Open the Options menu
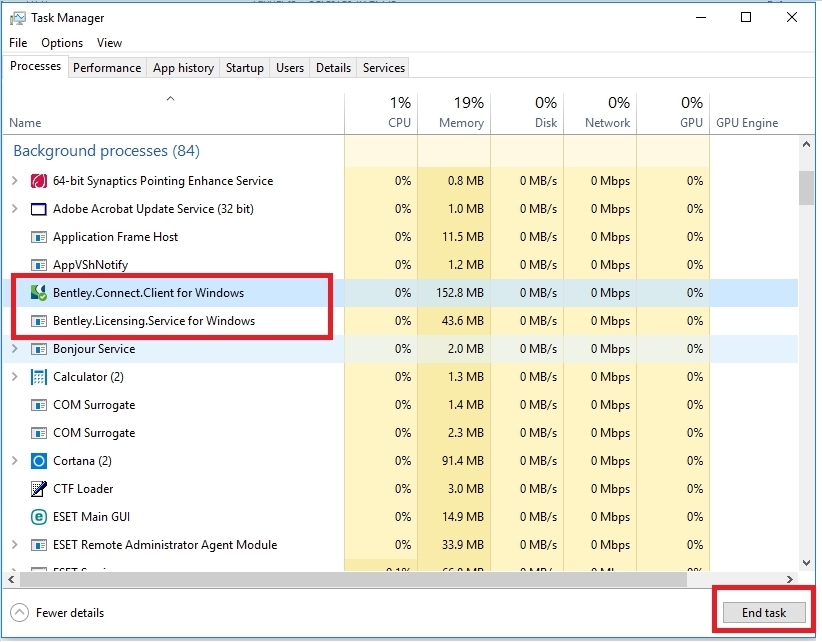Screen dimensions: 822x642 (62, 43)
